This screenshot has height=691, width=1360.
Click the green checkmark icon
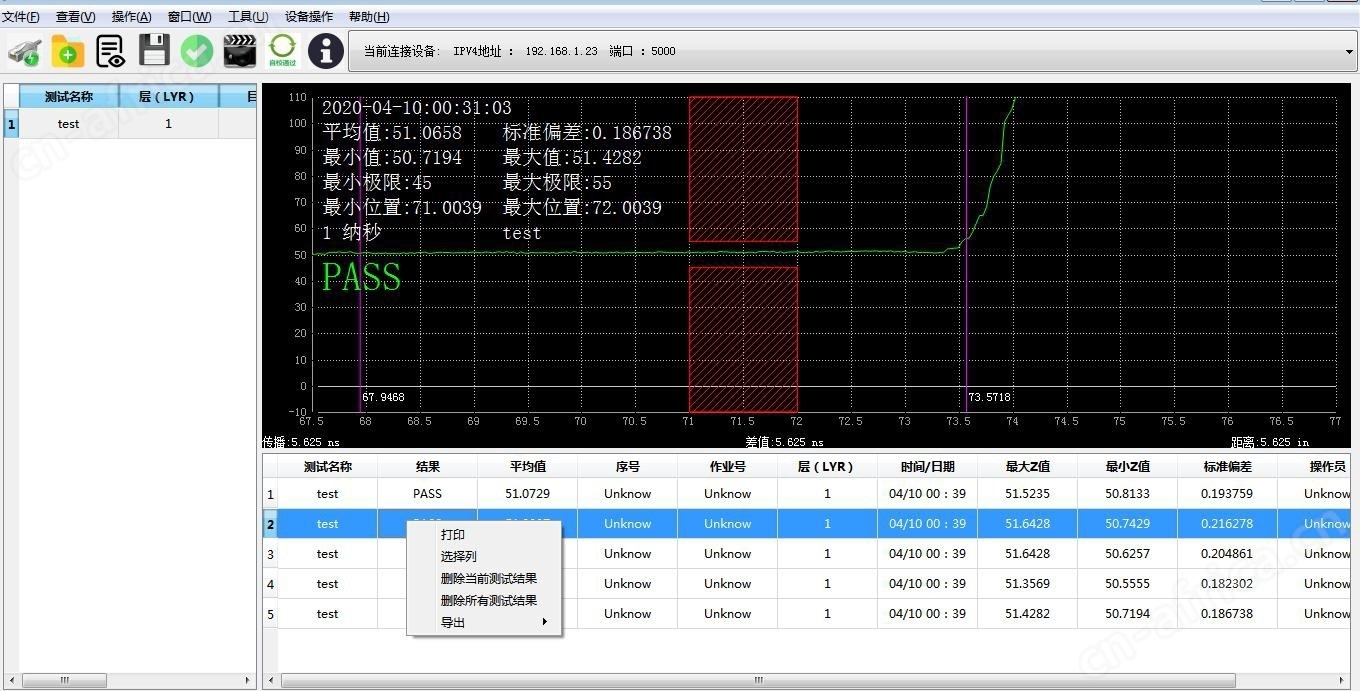pyautogui.click(x=197, y=50)
